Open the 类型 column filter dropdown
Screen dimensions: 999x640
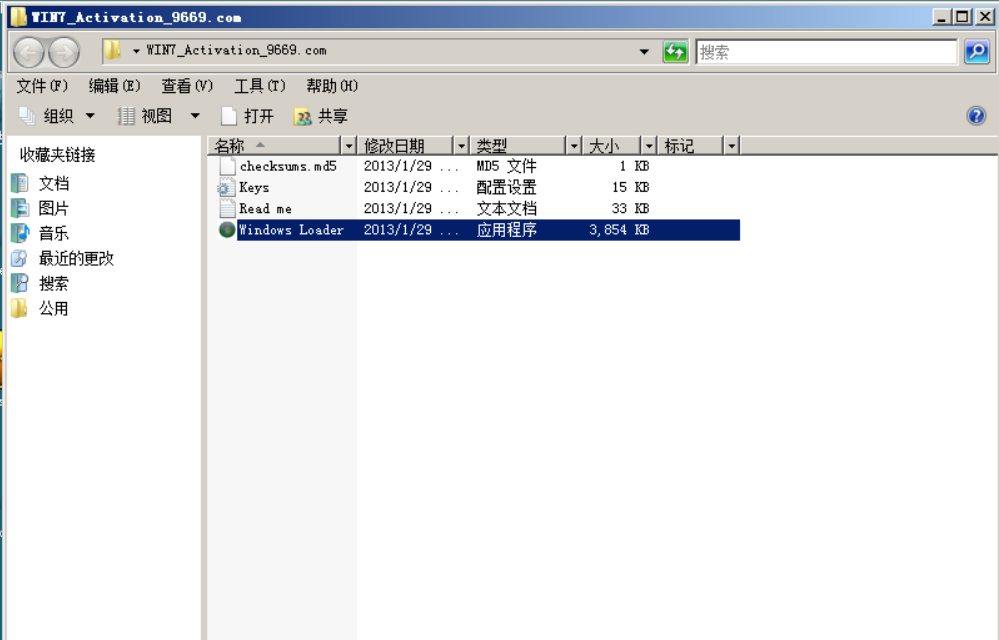point(573,146)
